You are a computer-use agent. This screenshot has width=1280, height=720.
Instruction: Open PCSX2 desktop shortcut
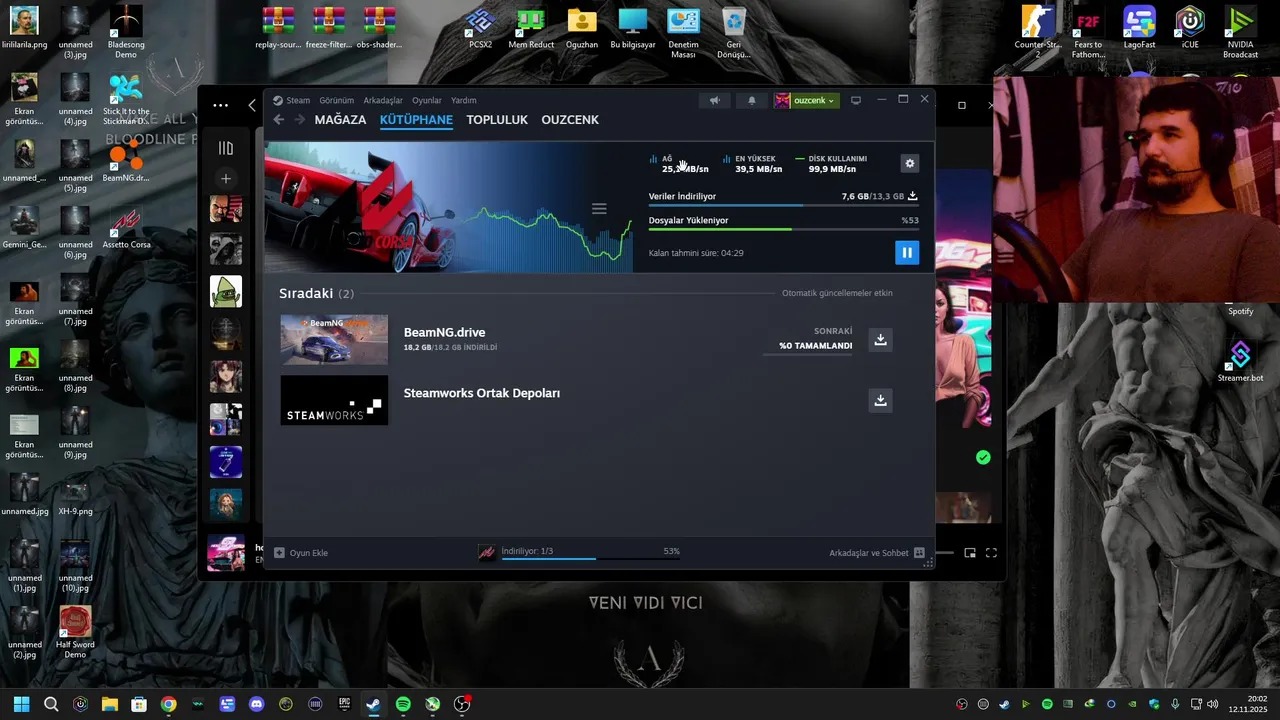[x=480, y=27]
